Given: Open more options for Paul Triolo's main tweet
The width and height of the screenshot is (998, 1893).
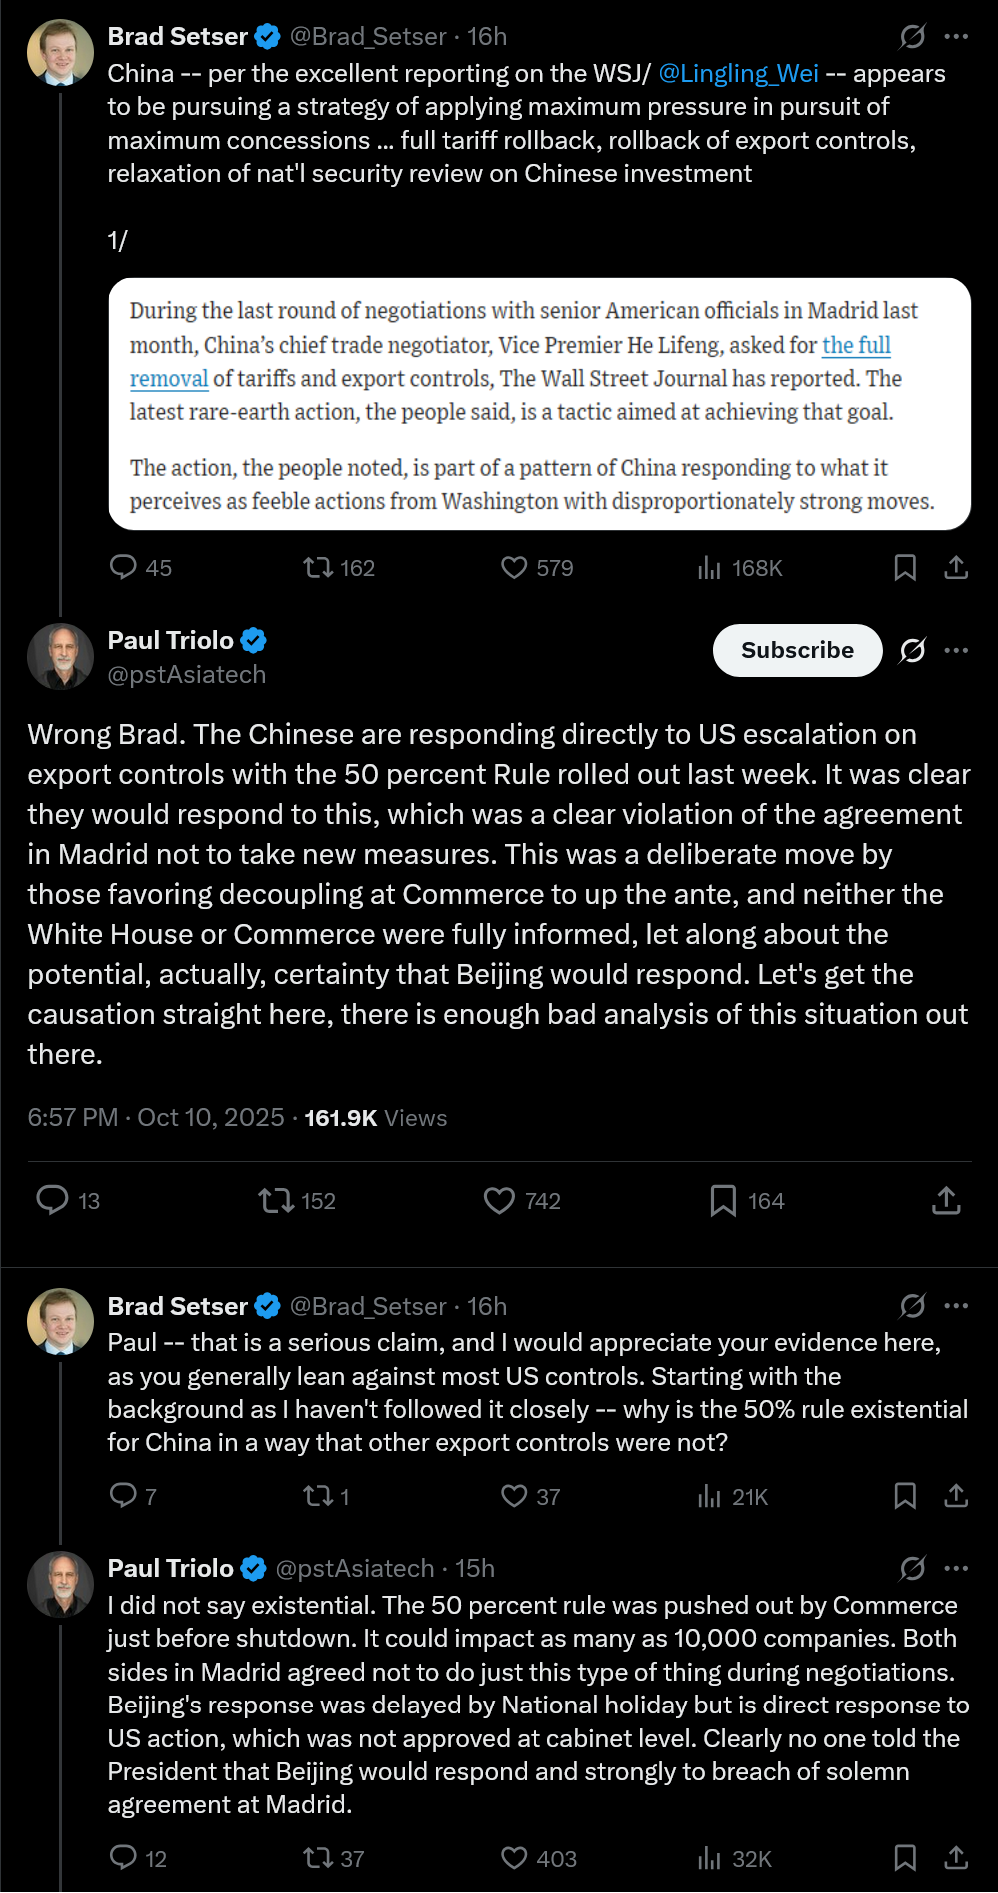Looking at the screenshot, I should [x=956, y=651].
